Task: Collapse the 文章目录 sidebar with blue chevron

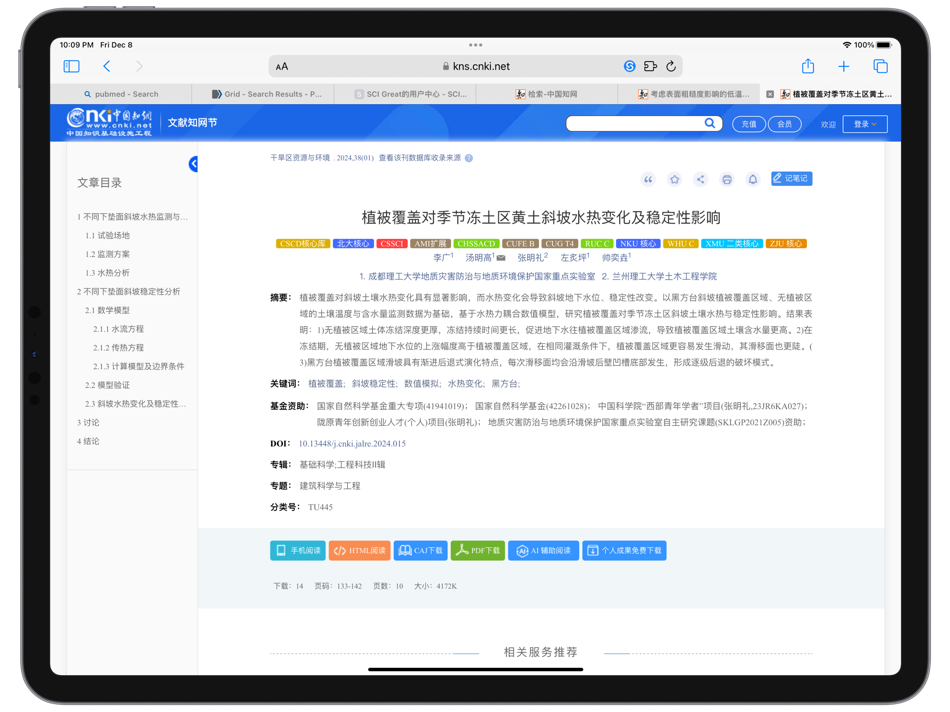Action: pyautogui.click(x=193, y=165)
